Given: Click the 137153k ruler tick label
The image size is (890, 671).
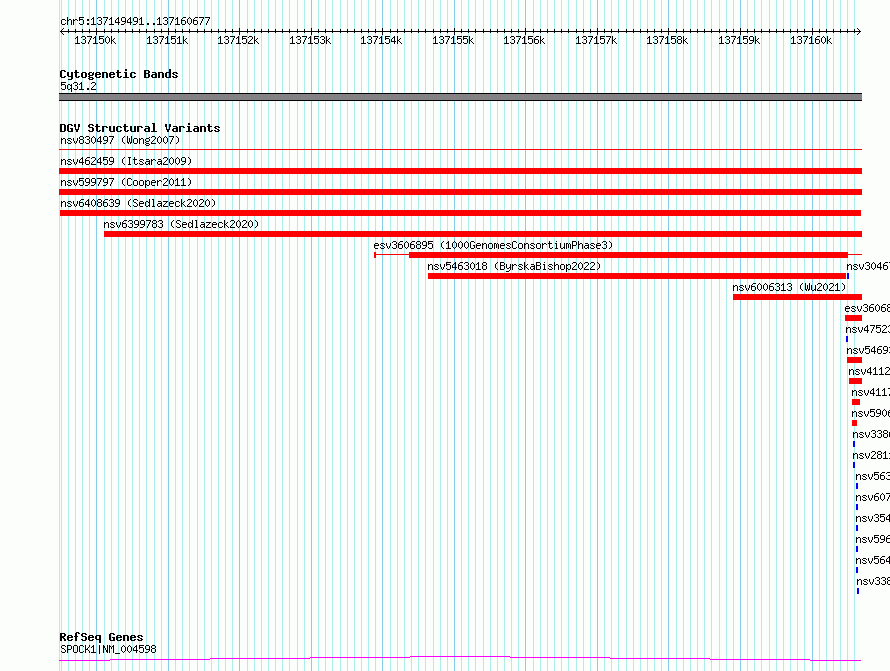Looking at the screenshot, I should 310,40.
